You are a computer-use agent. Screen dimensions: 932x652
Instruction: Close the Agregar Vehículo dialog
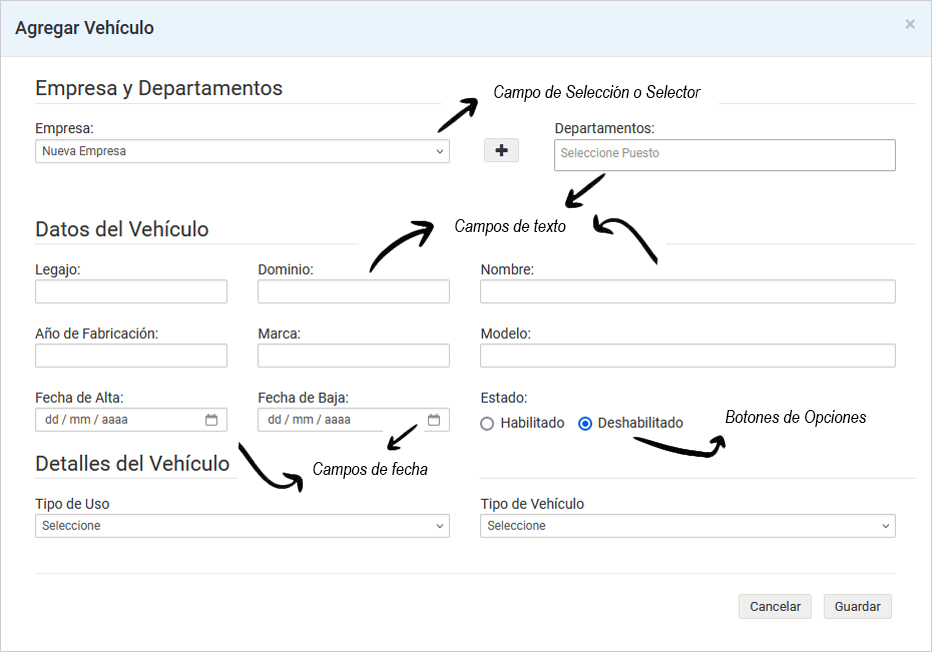909,25
